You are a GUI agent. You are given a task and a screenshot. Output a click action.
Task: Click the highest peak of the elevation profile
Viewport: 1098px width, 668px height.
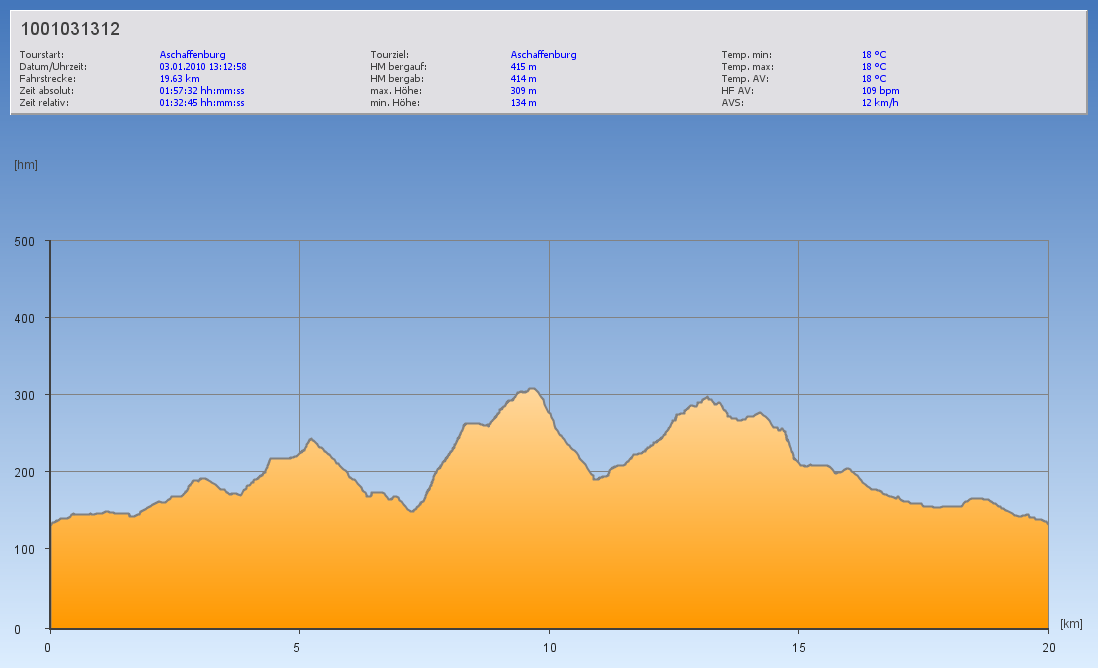532,389
